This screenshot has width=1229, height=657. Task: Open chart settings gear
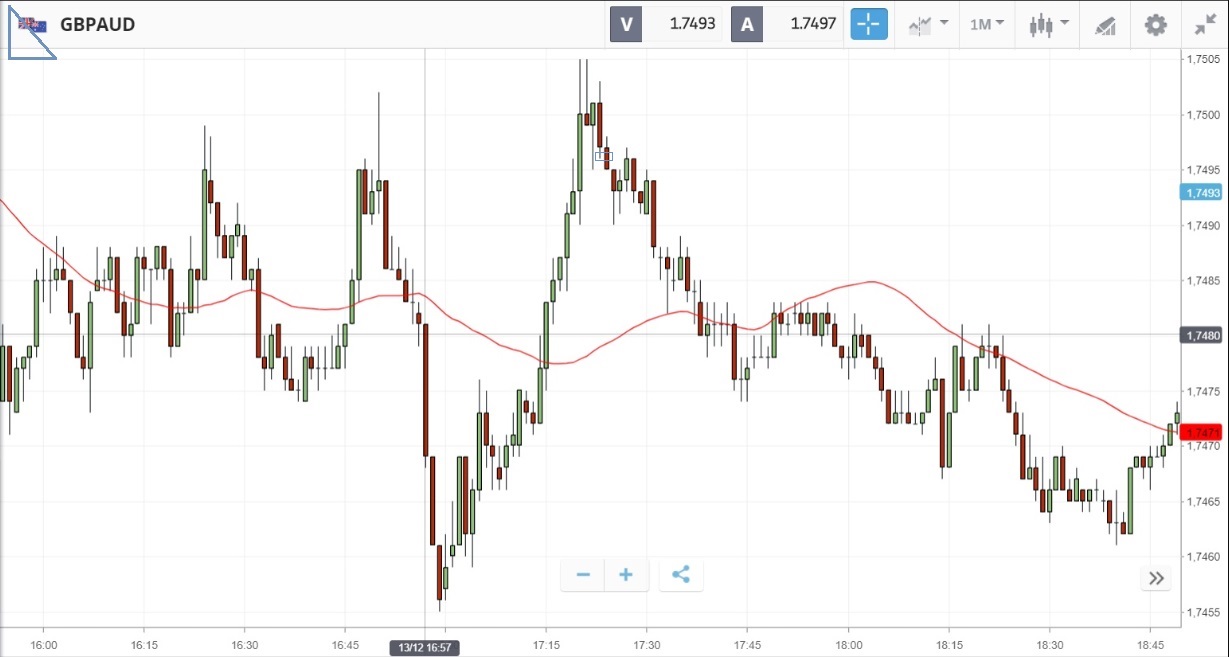coord(1155,24)
